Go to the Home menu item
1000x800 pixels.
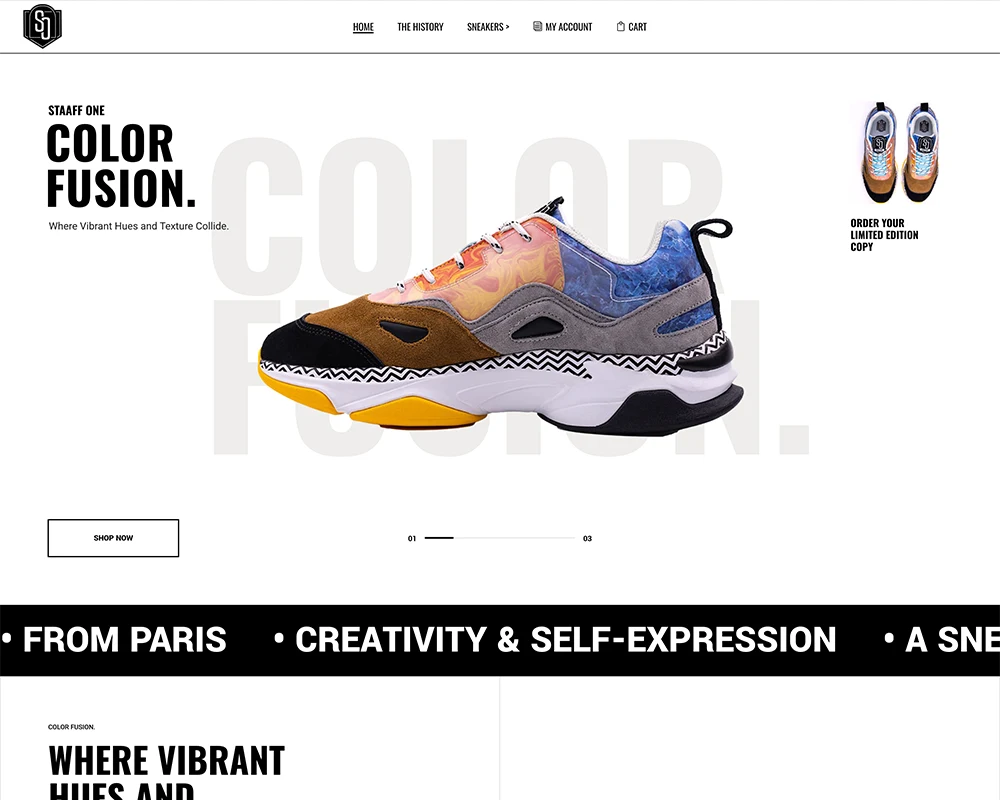[363, 27]
